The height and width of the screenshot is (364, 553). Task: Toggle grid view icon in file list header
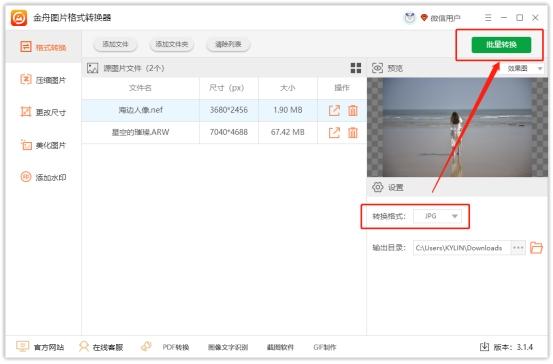pyautogui.click(x=356, y=68)
